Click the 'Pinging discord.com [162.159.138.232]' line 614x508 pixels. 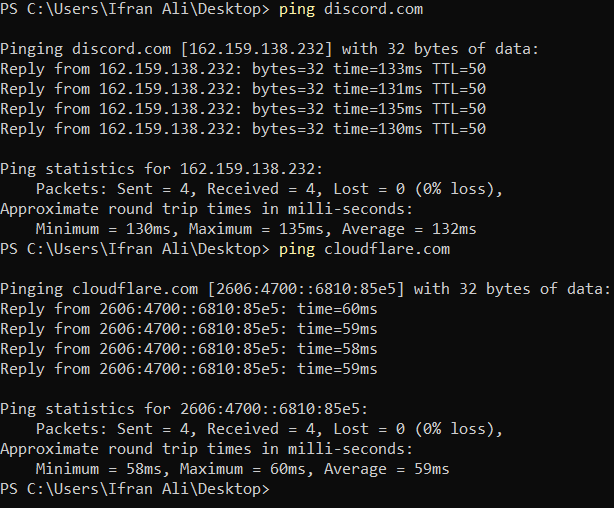269,50
